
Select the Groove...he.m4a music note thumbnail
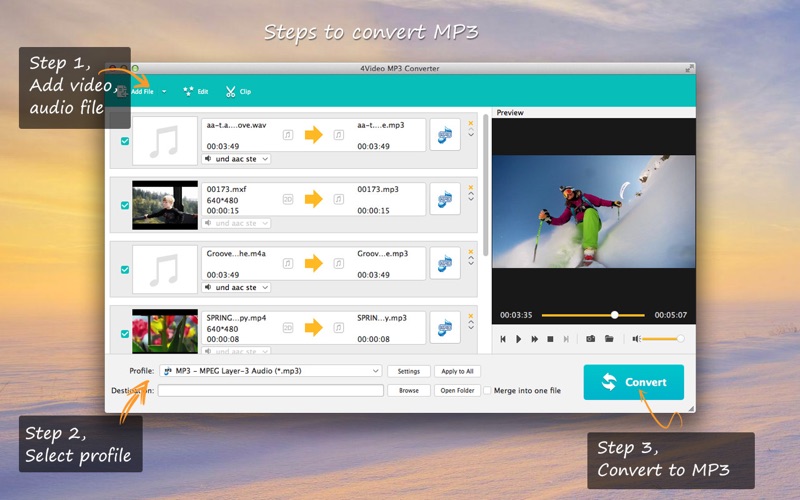(165, 269)
